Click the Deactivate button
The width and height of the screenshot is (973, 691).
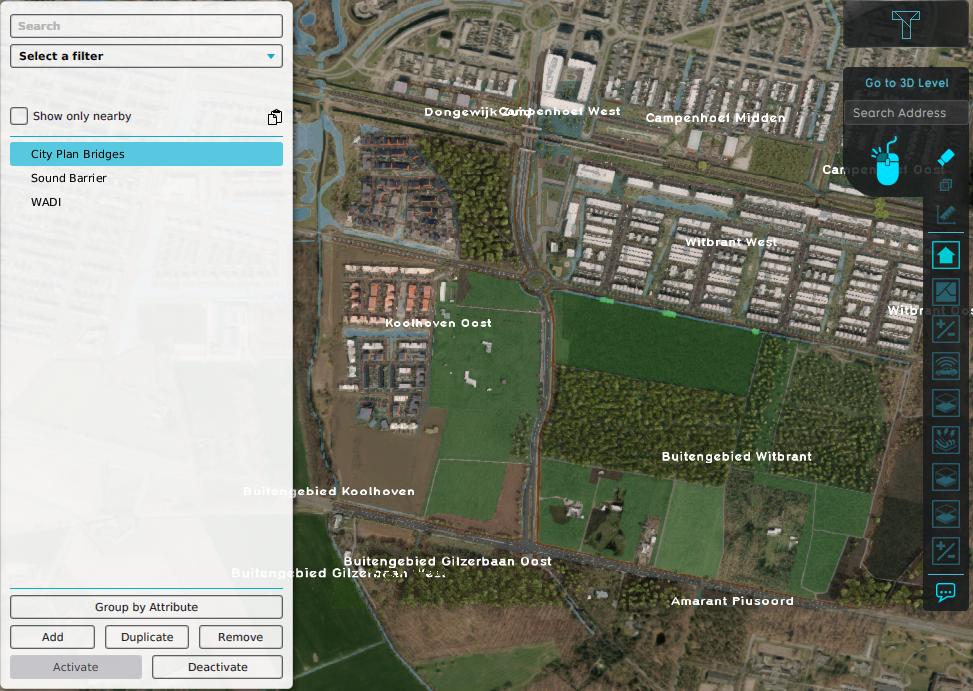[217, 667]
